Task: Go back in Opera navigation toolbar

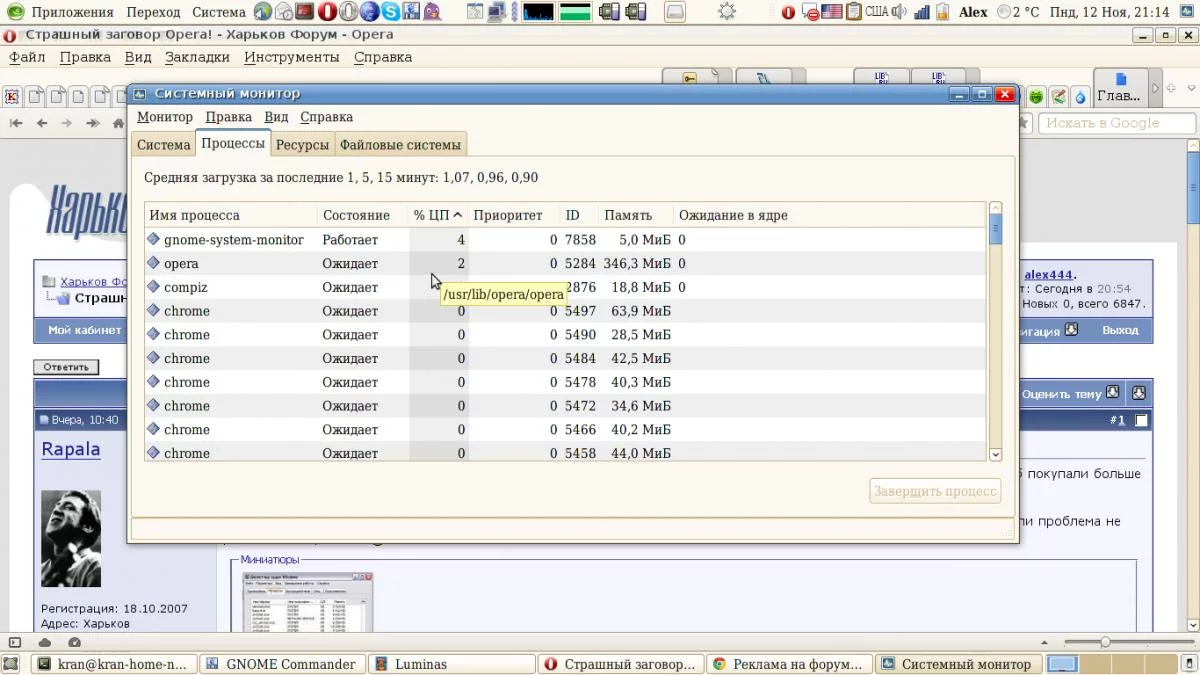Action: [42, 123]
